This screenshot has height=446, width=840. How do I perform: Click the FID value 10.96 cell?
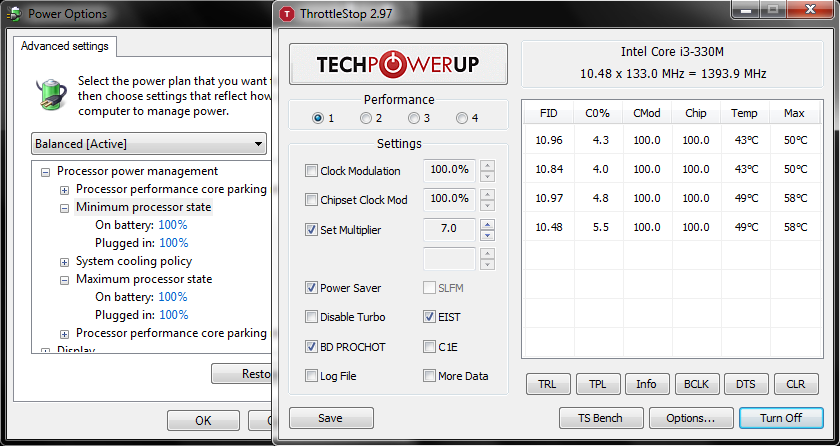pos(549,140)
